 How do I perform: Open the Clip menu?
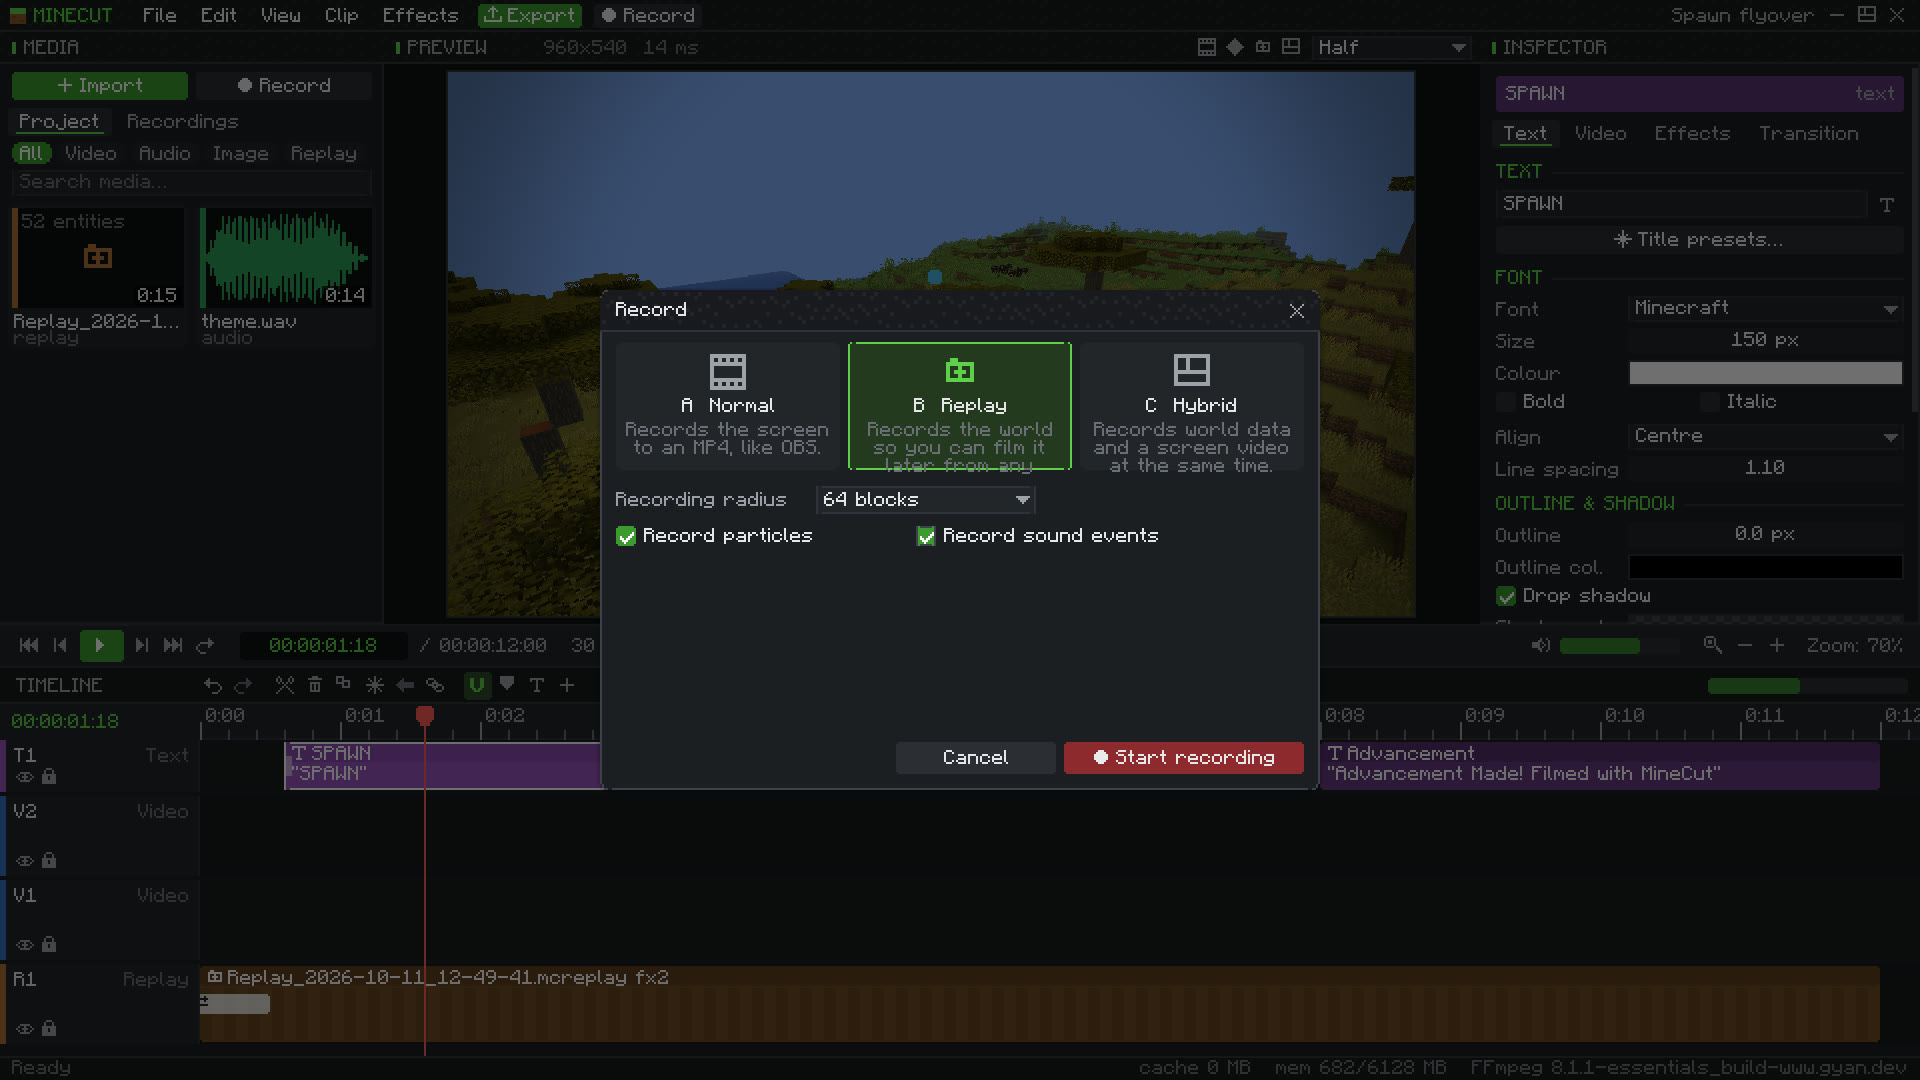(x=341, y=15)
